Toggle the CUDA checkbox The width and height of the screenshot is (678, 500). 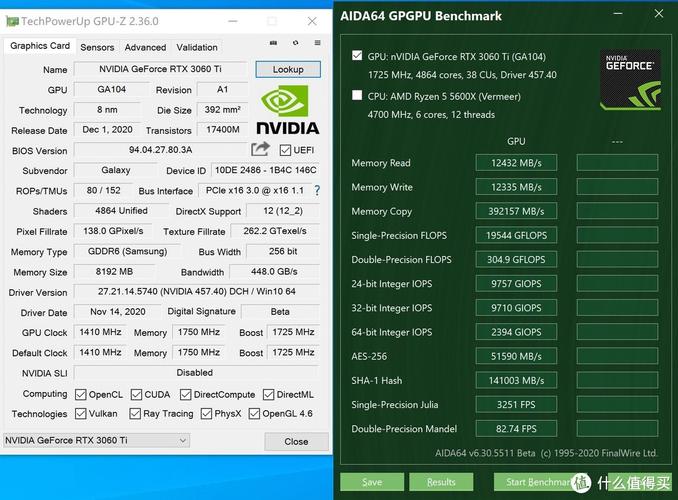click(136, 394)
